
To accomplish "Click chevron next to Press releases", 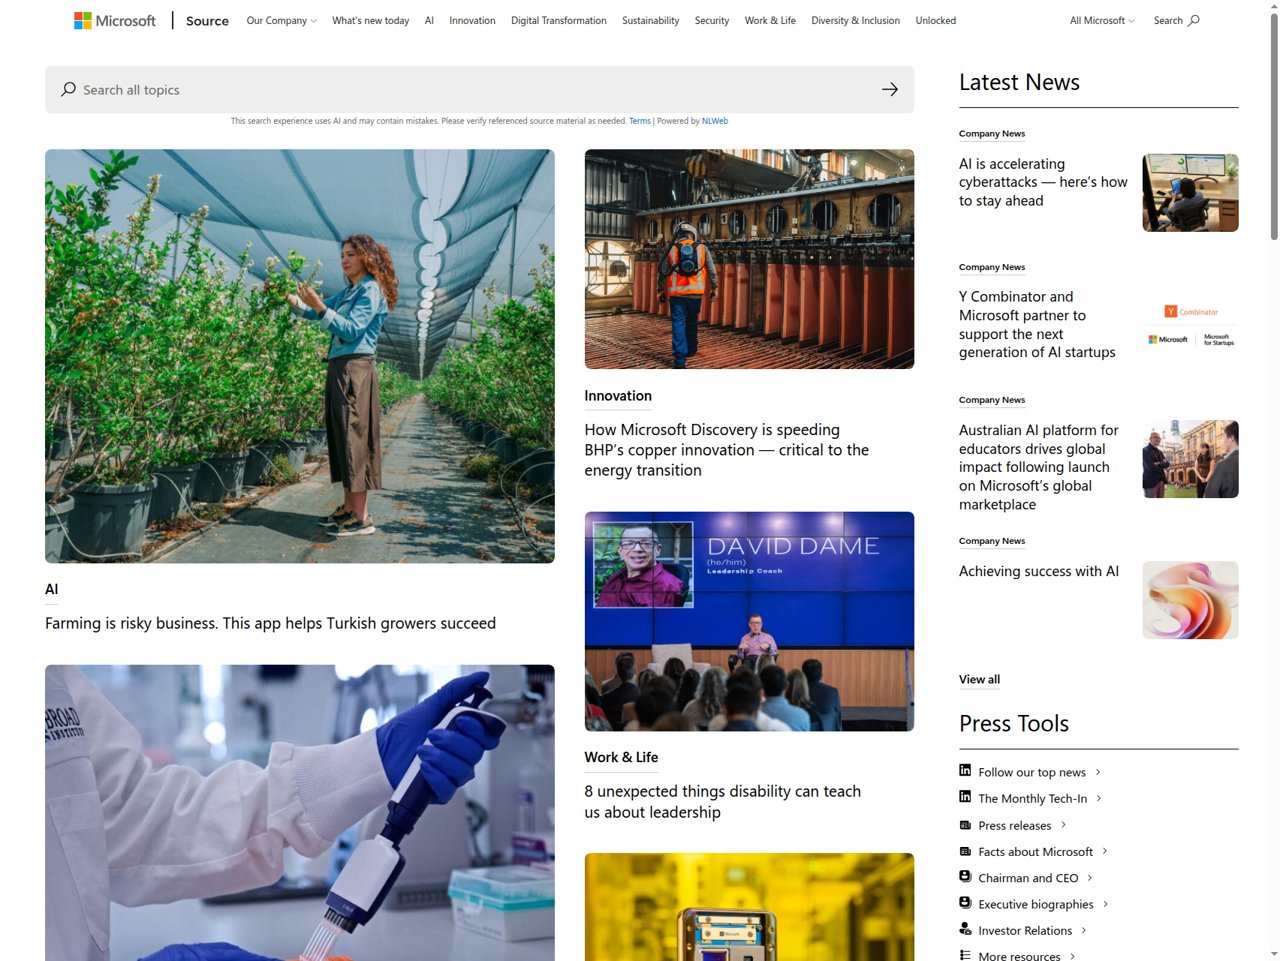I will click(1063, 825).
